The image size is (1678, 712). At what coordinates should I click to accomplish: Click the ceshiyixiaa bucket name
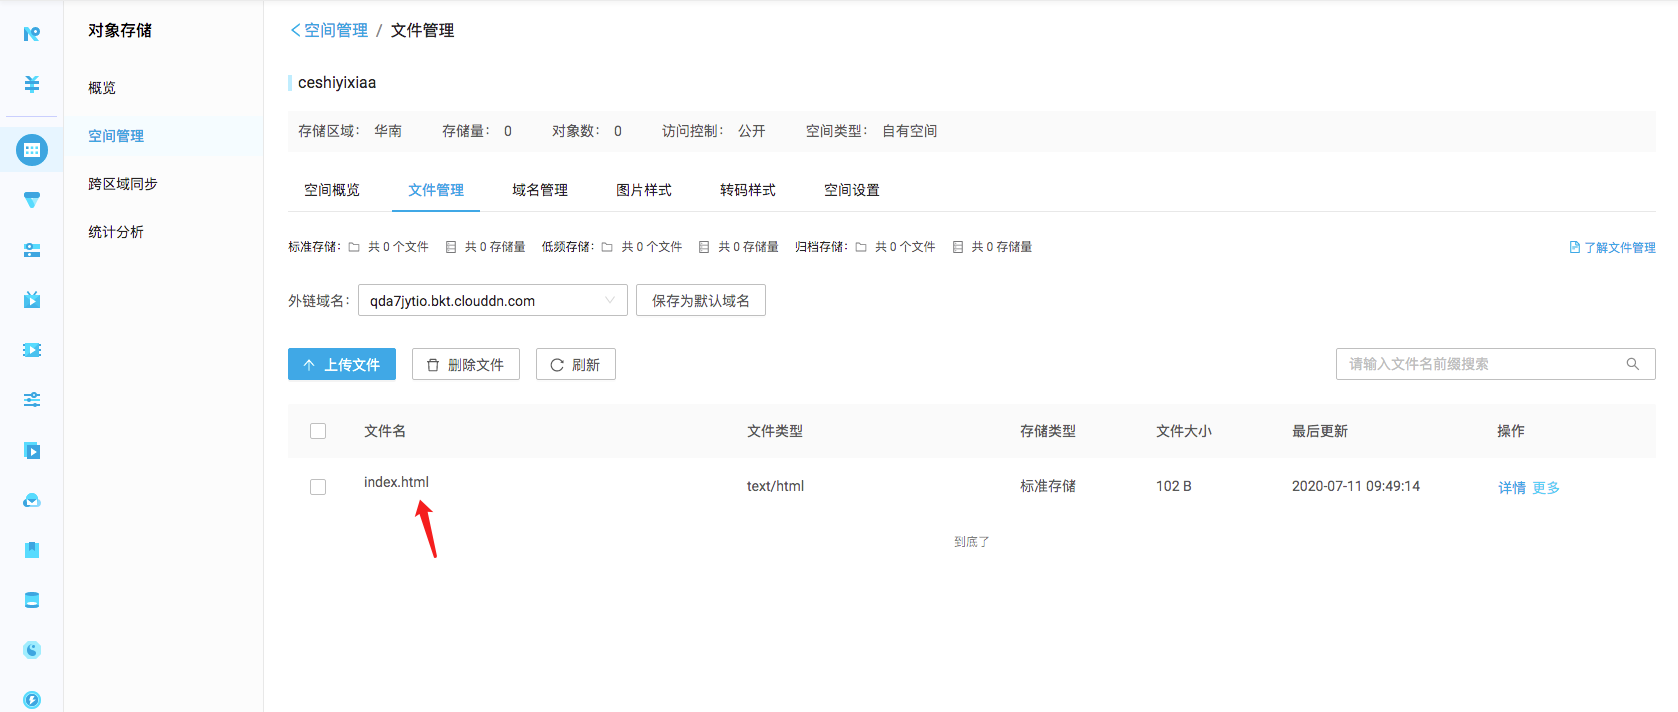[337, 82]
